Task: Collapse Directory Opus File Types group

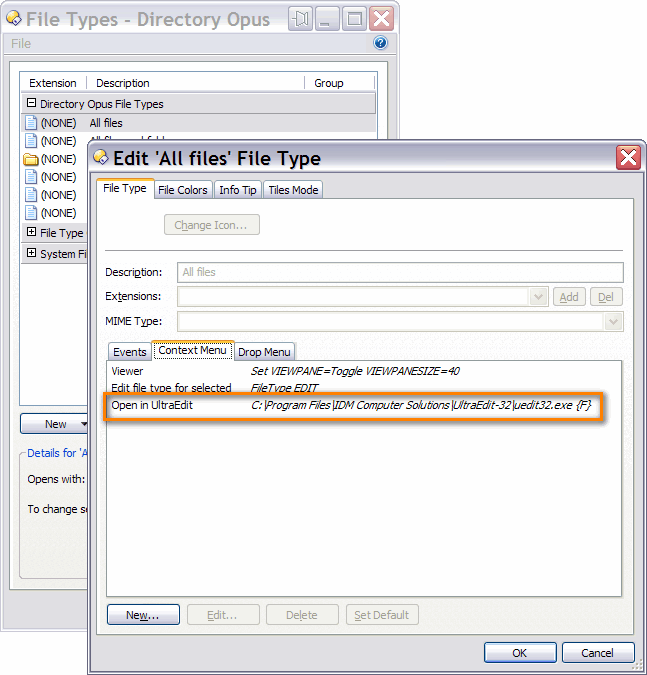Action: 31,103
